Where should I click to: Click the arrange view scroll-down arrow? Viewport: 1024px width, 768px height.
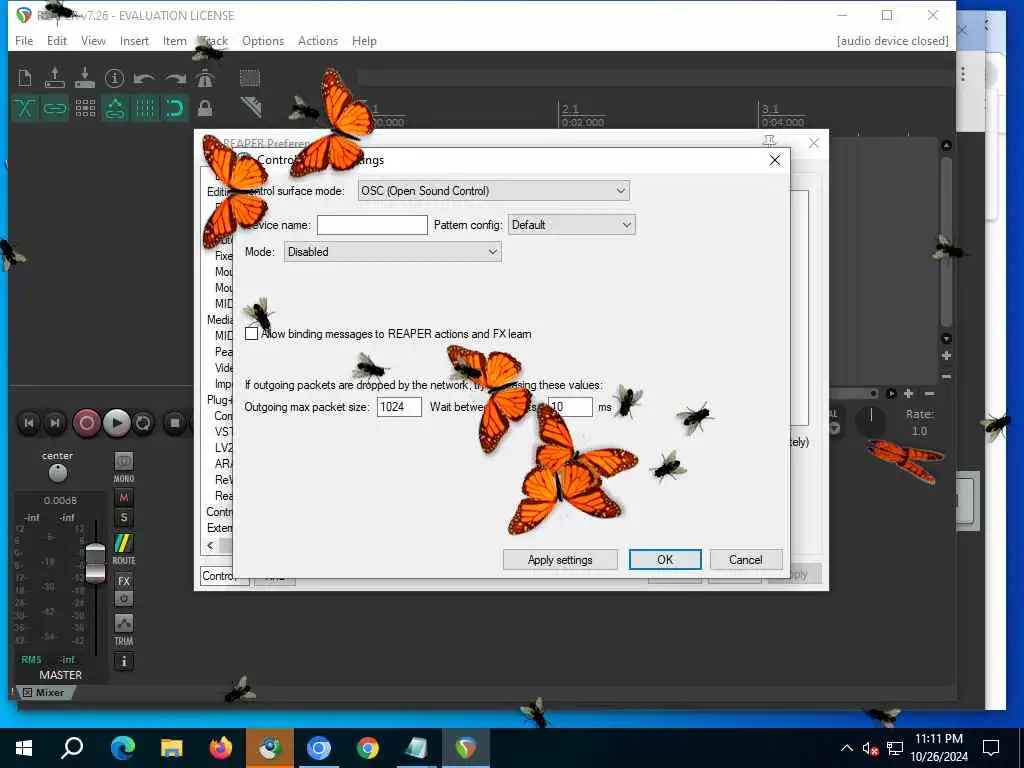[946, 338]
